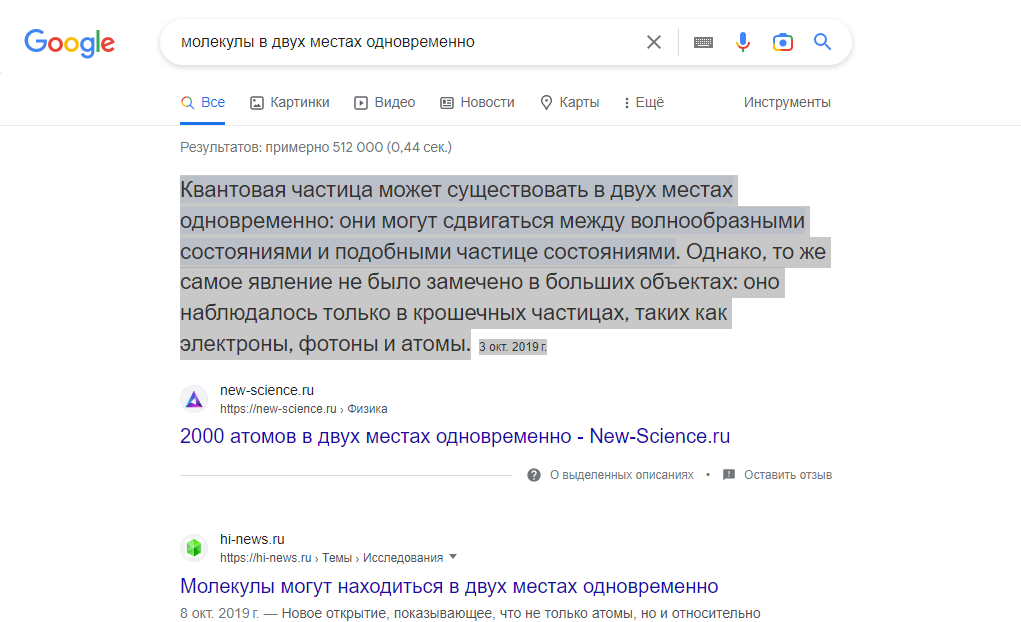1021x622 pixels.
Task: Open the https://hi-news.ru › Темы › Исследования breadcrumb
Action: click(x=331, y=558)
